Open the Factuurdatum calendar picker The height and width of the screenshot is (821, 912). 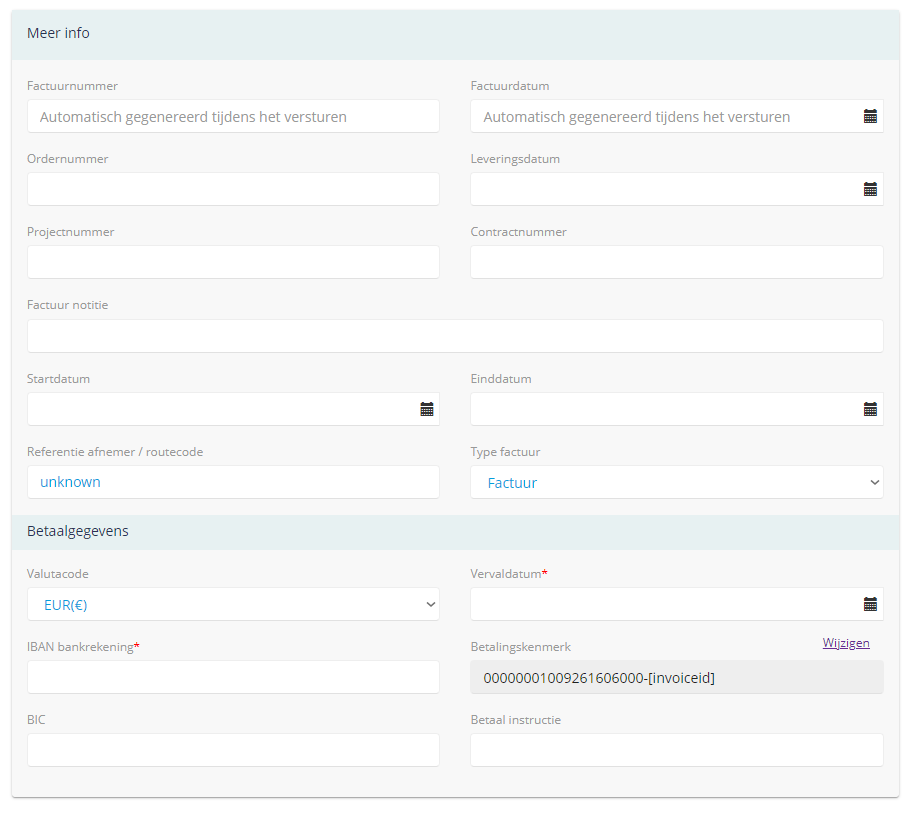tap(870, 116)
